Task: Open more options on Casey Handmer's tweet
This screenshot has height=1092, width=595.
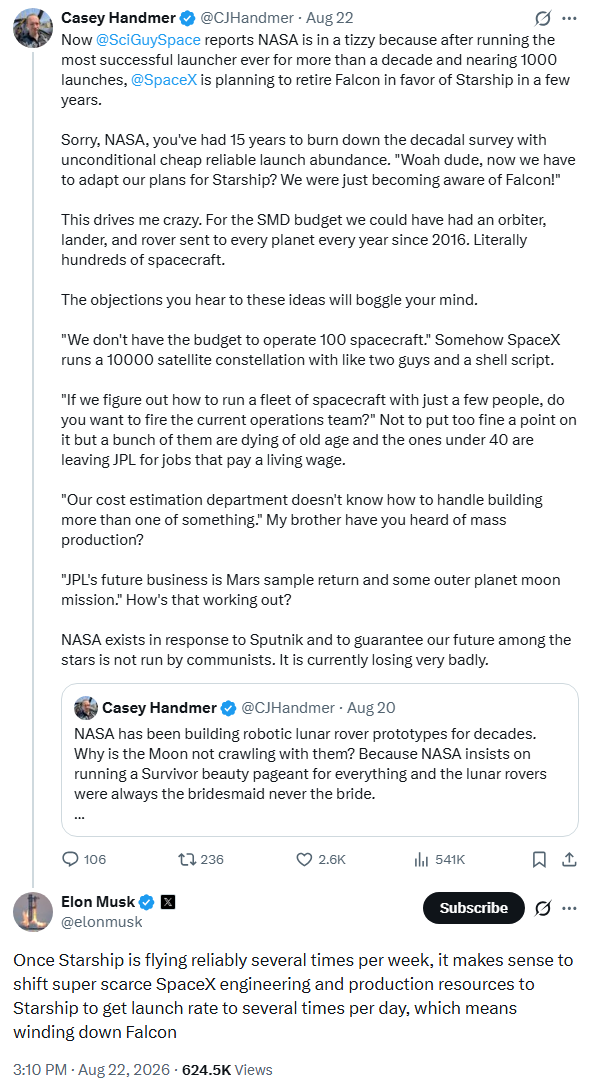Action: pos(569,18)
